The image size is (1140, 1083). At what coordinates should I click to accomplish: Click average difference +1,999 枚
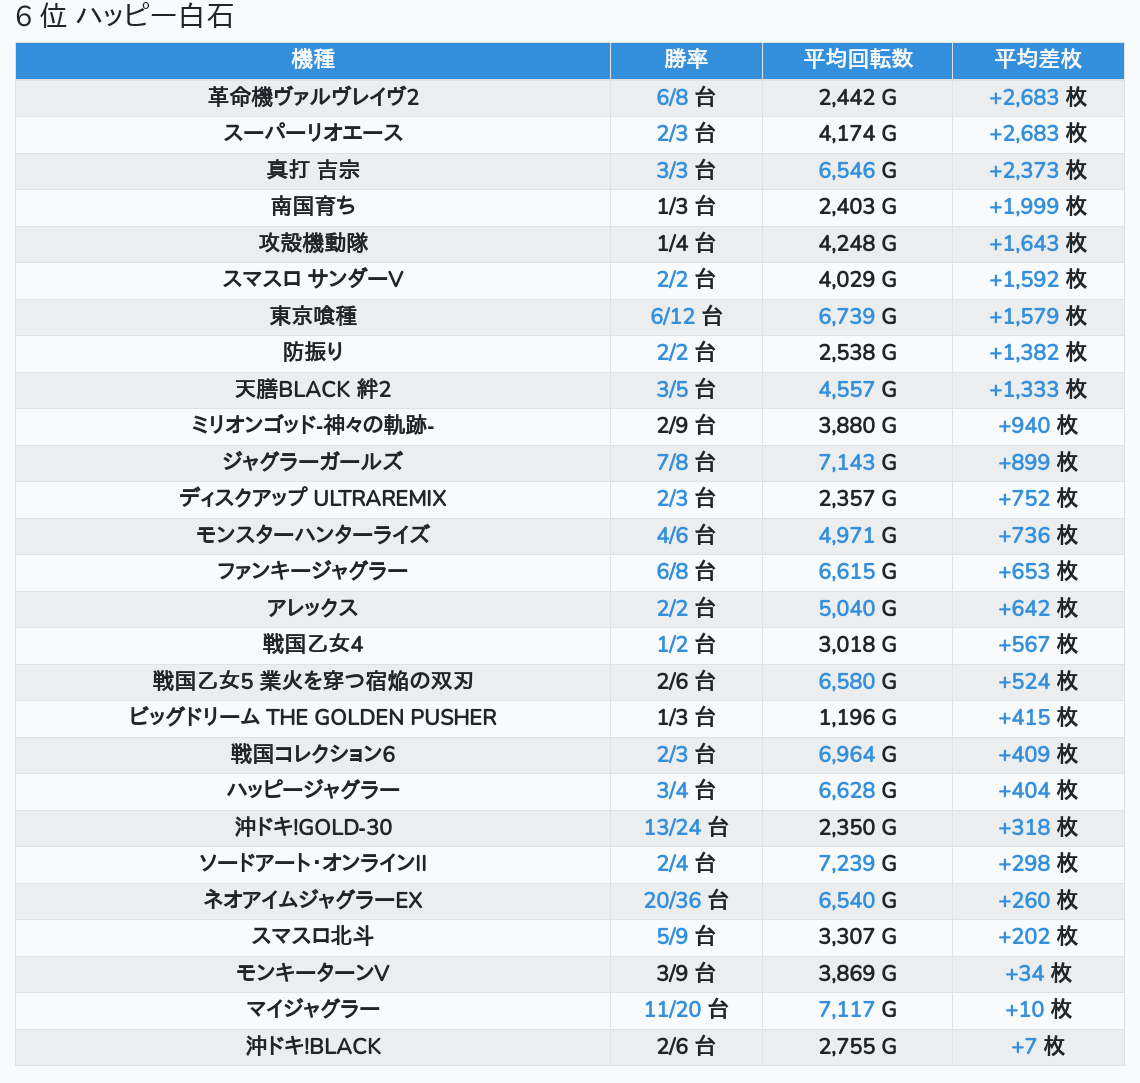click(x=1038, y=206)
